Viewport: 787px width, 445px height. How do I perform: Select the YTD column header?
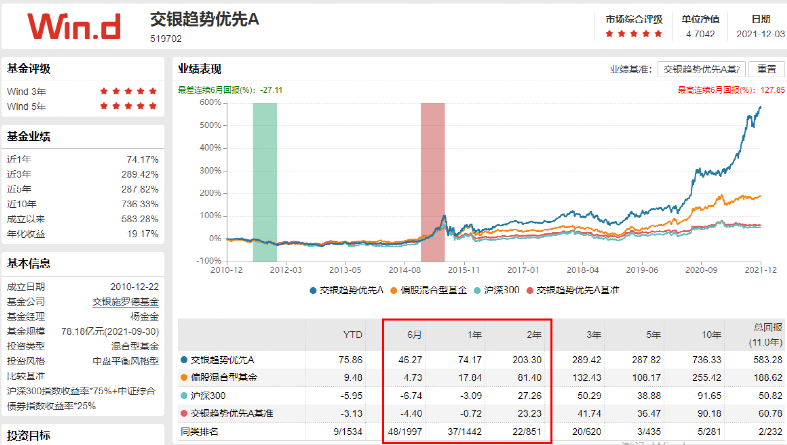[x=353, y=335]
